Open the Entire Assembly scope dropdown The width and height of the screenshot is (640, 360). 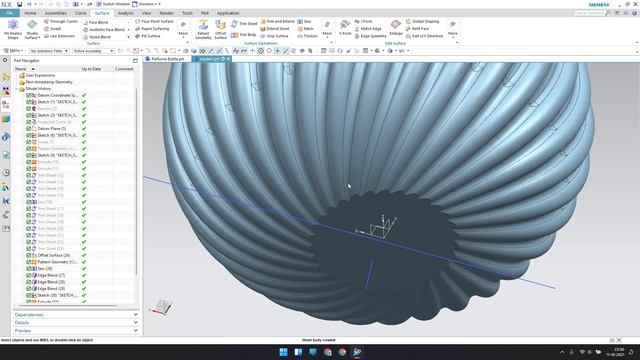(x=93, y=51)
